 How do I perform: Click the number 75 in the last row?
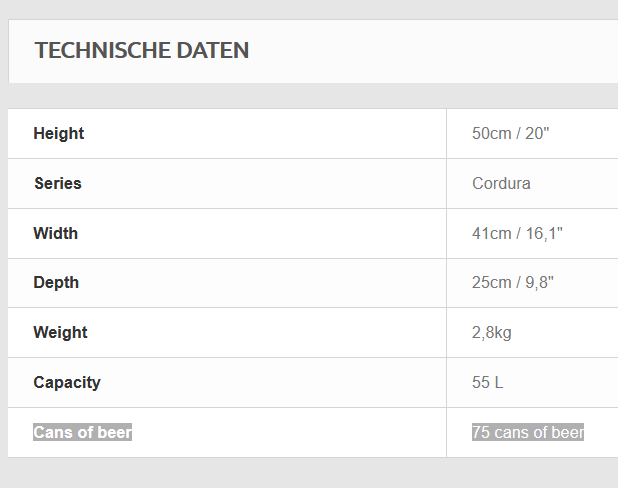(481, 433)
